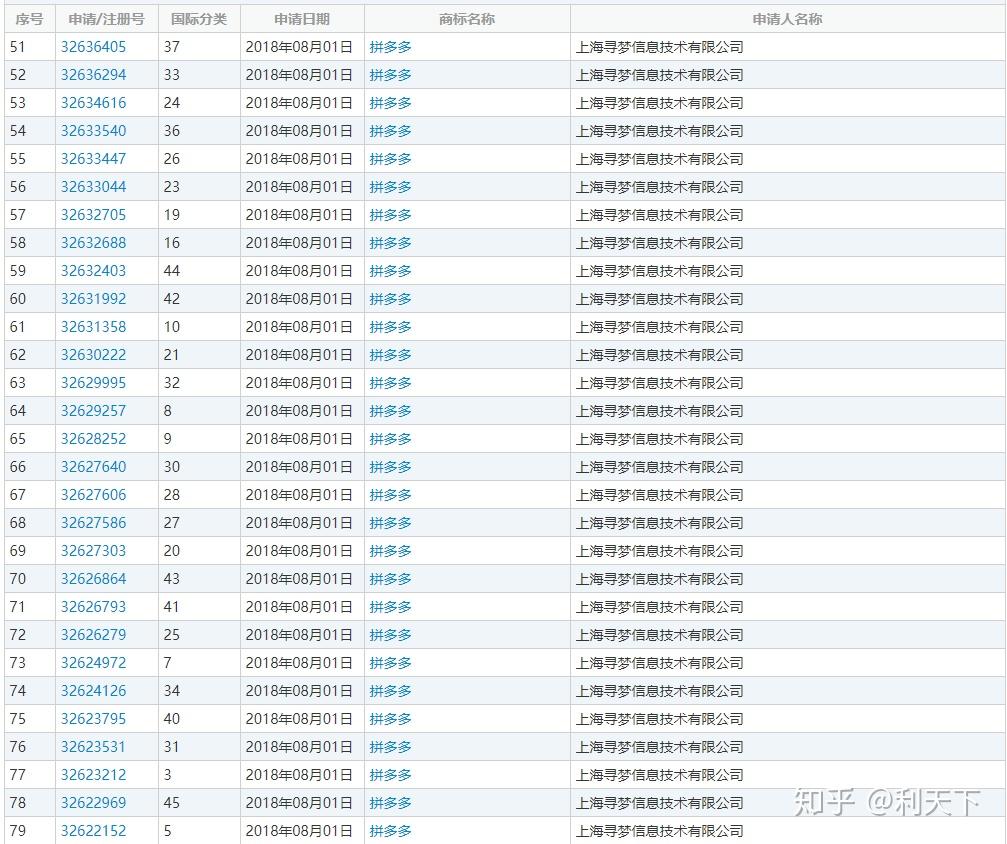Open 拼多多 trademark name in row 65
The image size is (1007, 844).
(x=389, y=438)
